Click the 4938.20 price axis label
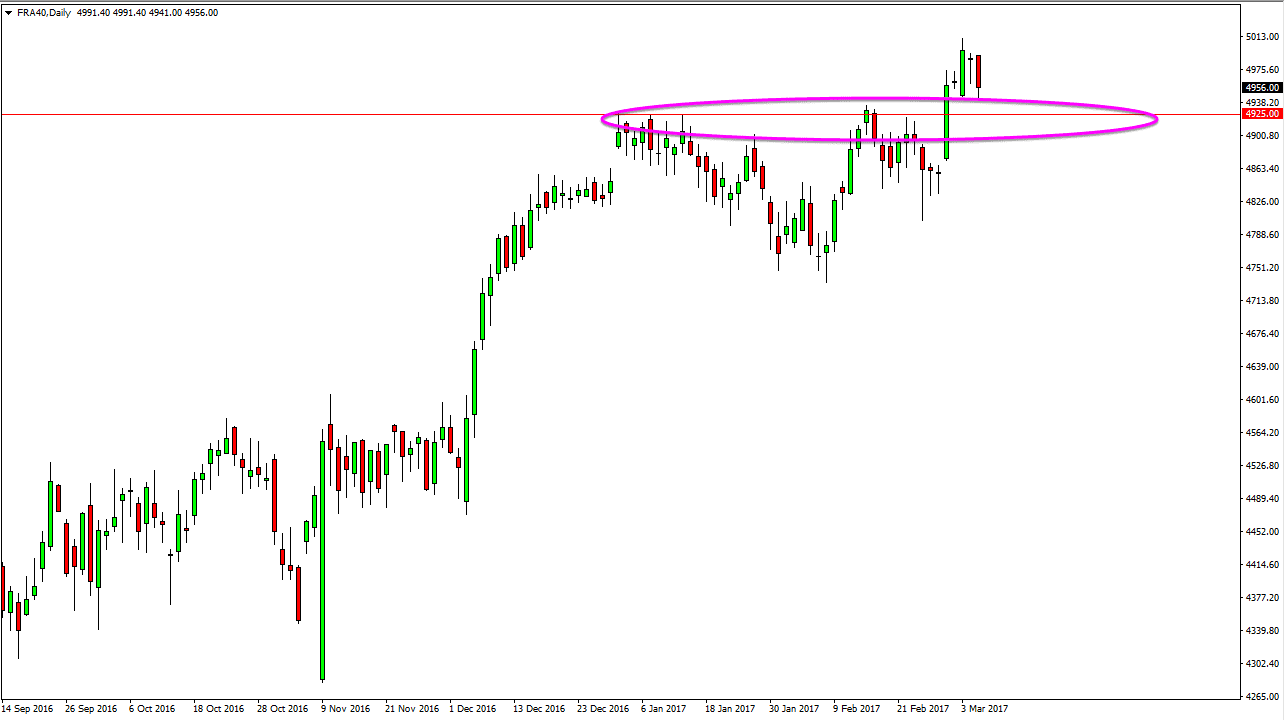This screenshot has width=1284, height=720. point(1263,102)
